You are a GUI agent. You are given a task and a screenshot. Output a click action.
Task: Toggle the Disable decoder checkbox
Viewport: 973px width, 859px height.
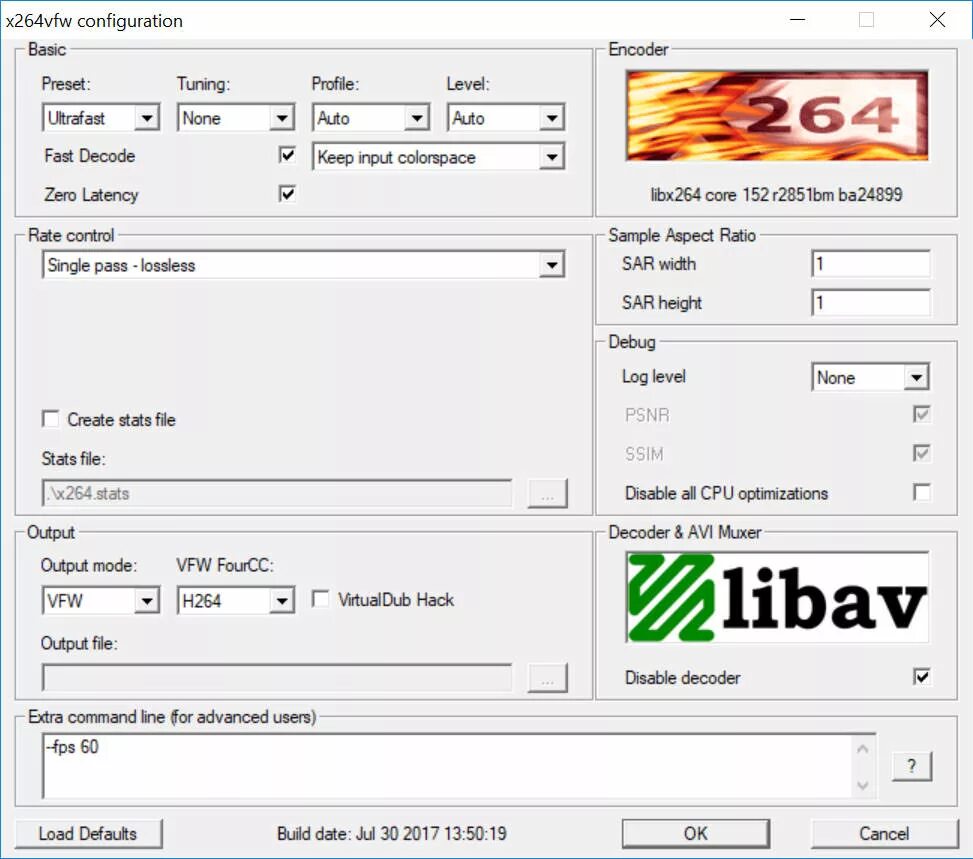[x=921, y=677]
